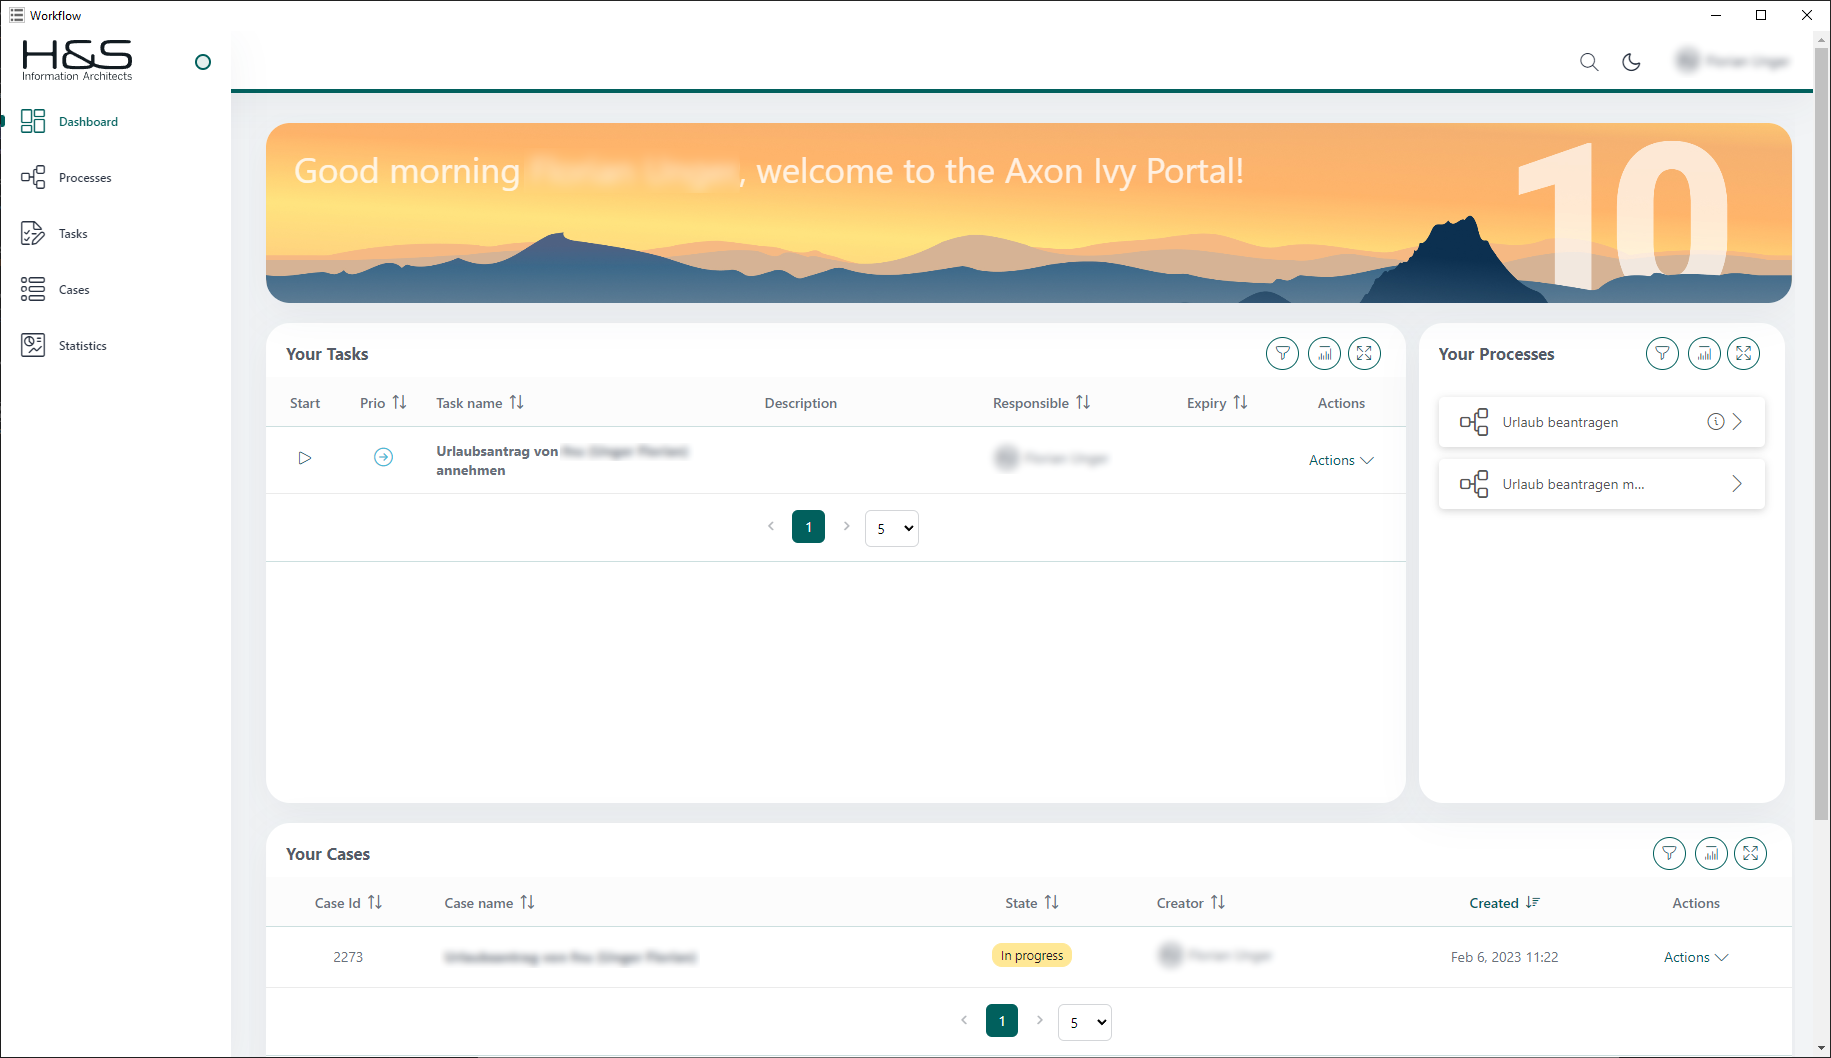1831x1058 pixels.
Task: Sort tasks by Expiry column
Action: (1216, 403)
